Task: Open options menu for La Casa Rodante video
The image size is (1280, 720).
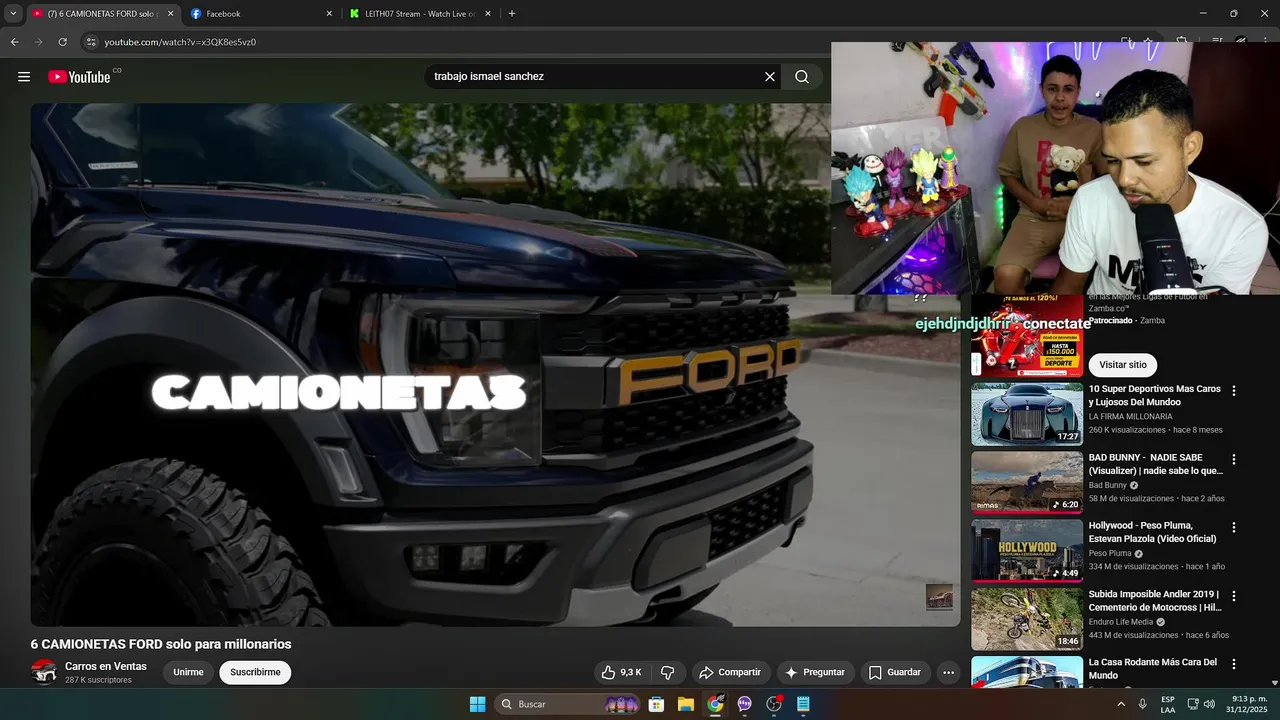Action: (1234, 664)
